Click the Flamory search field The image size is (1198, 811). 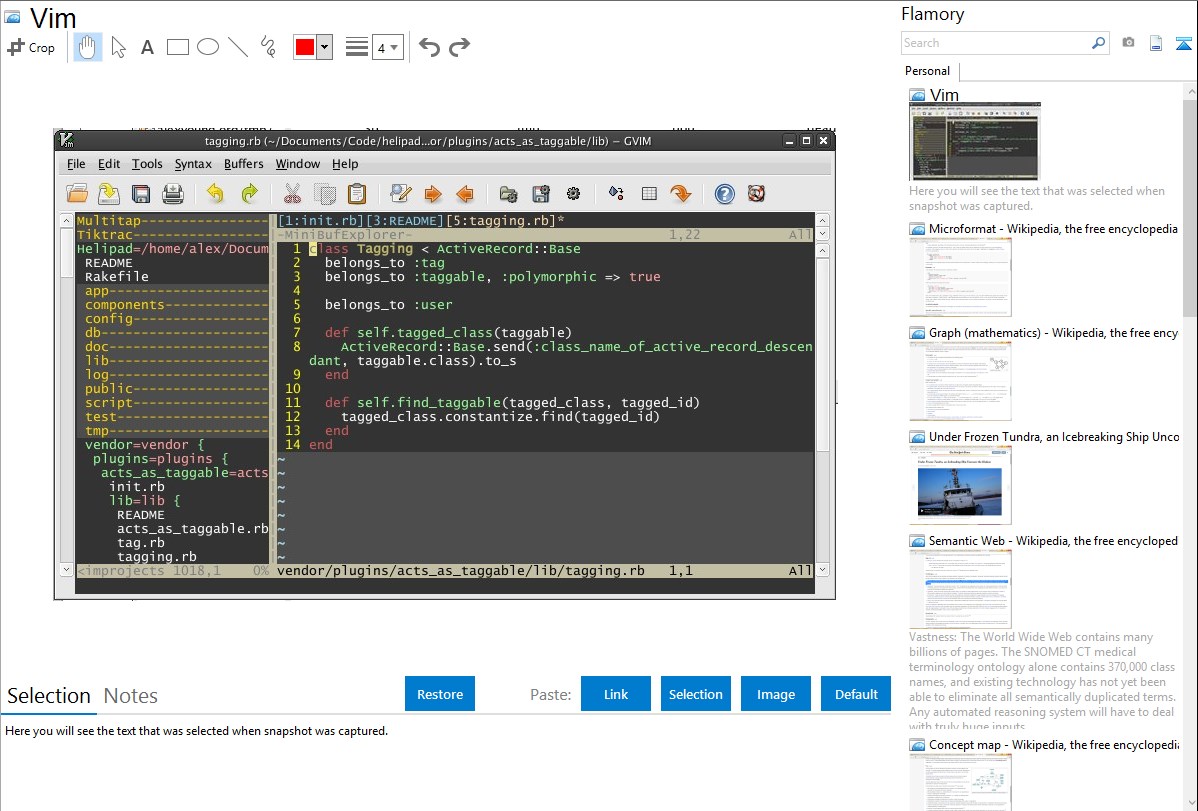(x=995, y=43)
